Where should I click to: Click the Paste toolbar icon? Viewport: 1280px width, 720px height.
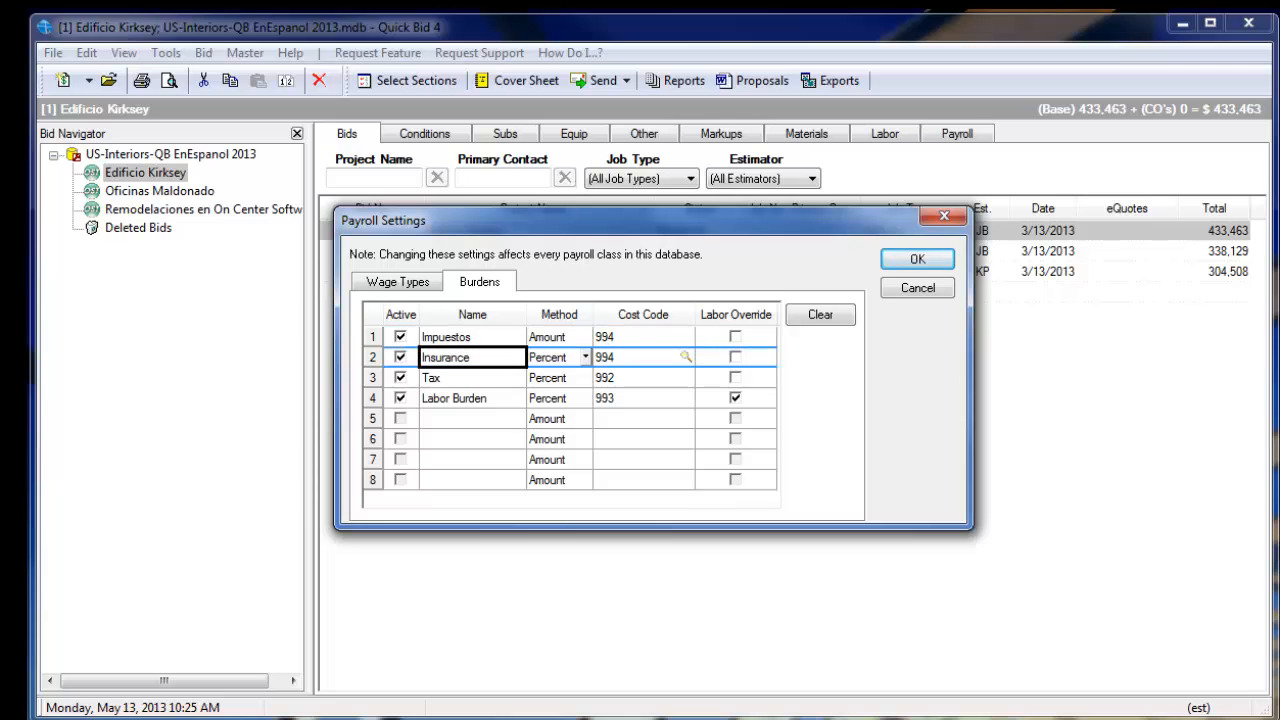[x=258, y=81]
